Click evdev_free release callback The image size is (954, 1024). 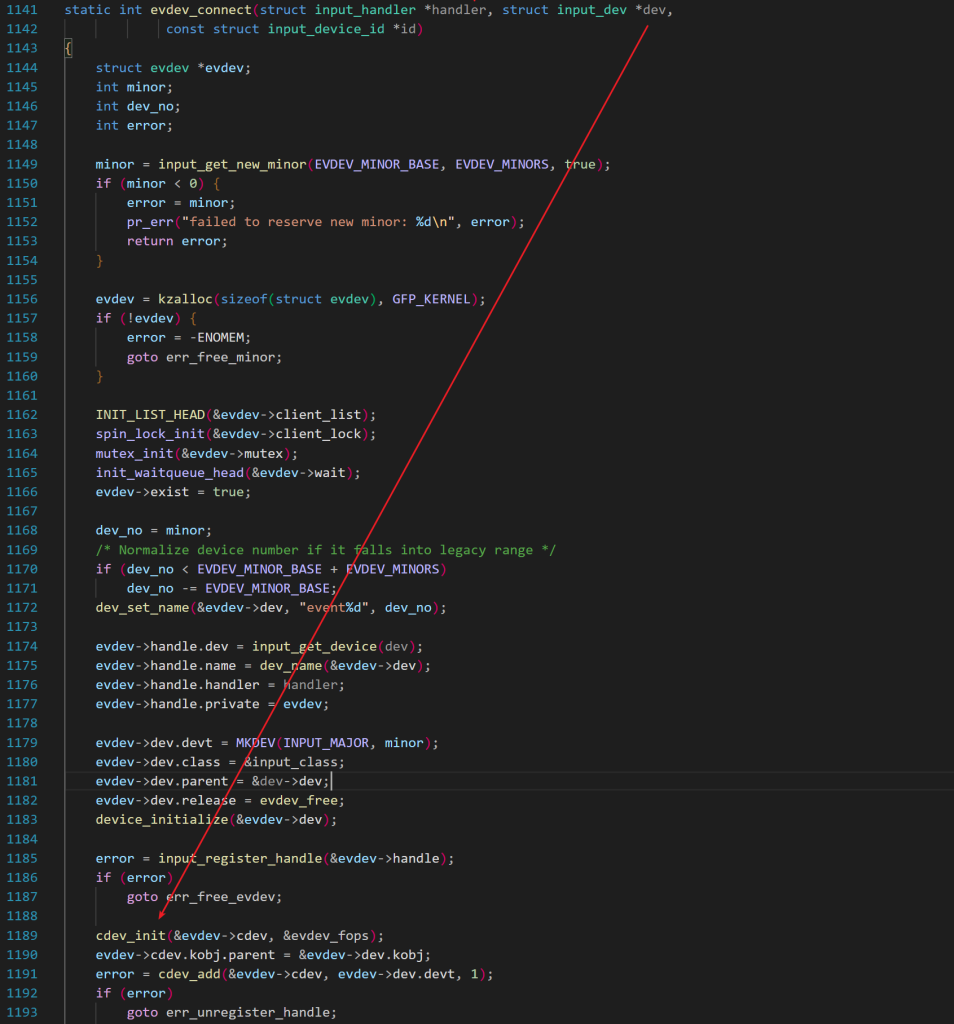pos(298,801)
